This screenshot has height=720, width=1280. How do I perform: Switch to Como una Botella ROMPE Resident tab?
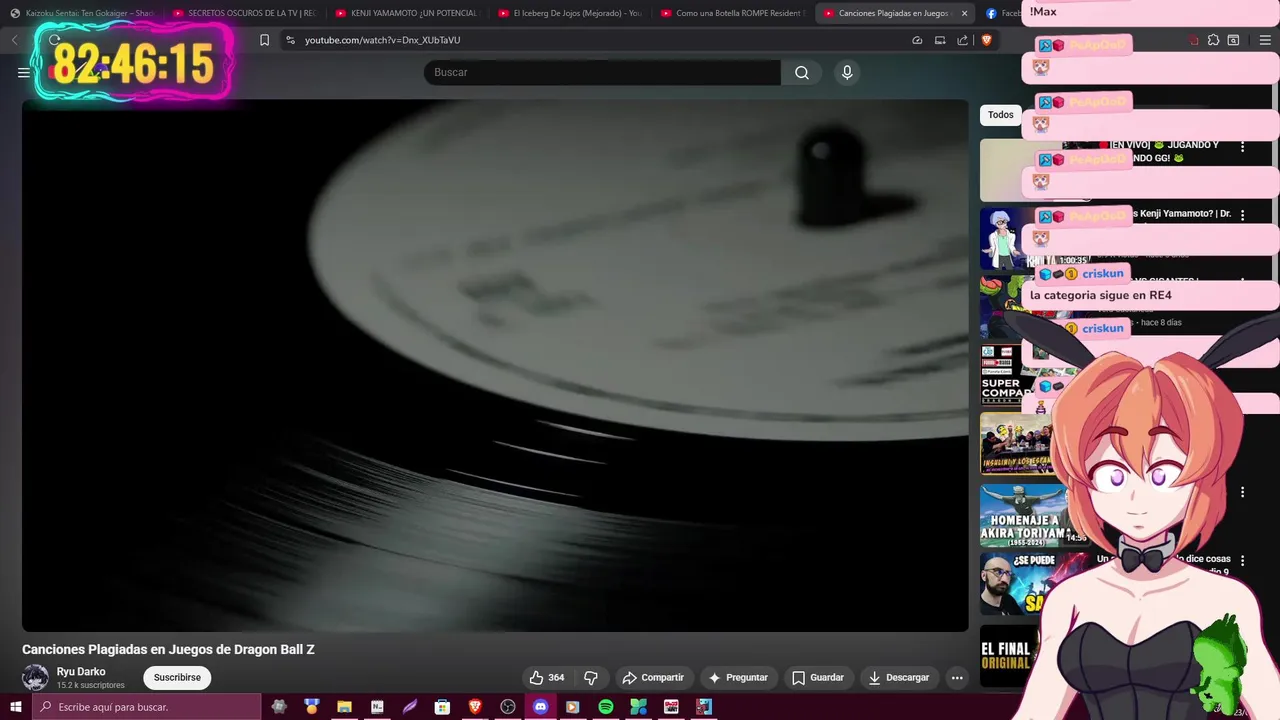point(733,13)
